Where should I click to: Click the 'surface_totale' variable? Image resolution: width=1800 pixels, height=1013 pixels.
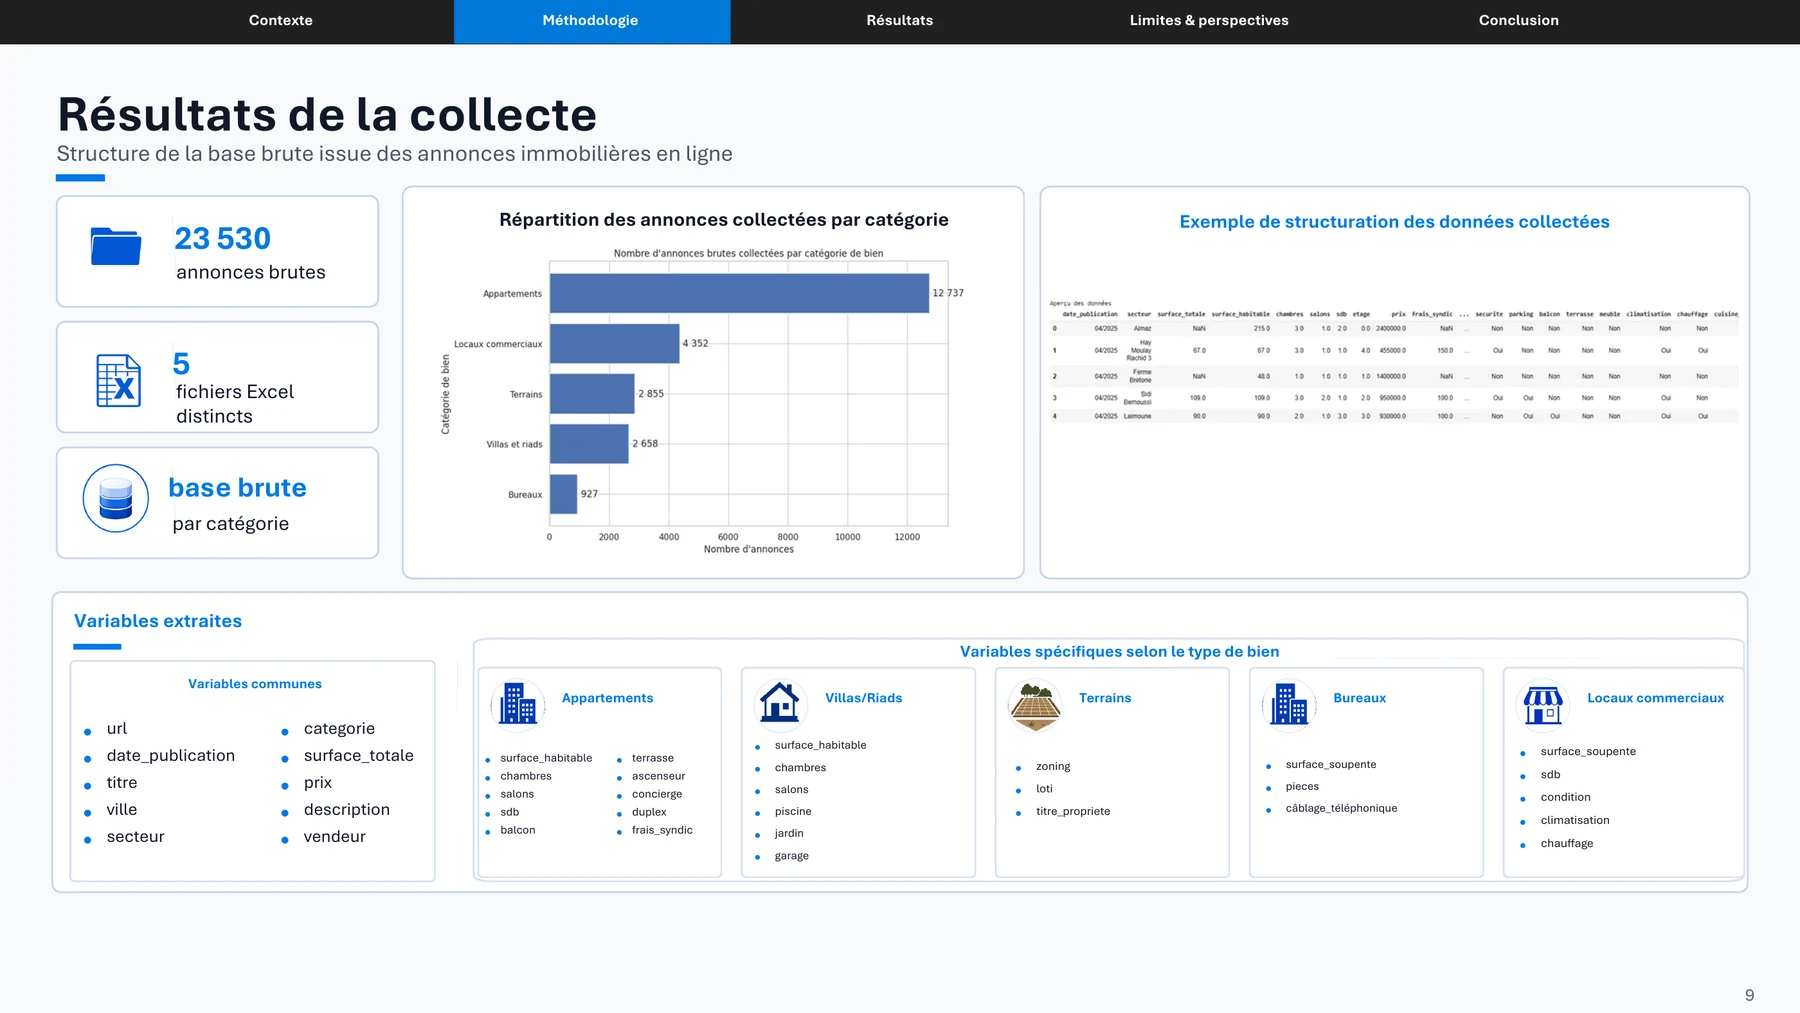pyautogui.click(x=358, y=756)
